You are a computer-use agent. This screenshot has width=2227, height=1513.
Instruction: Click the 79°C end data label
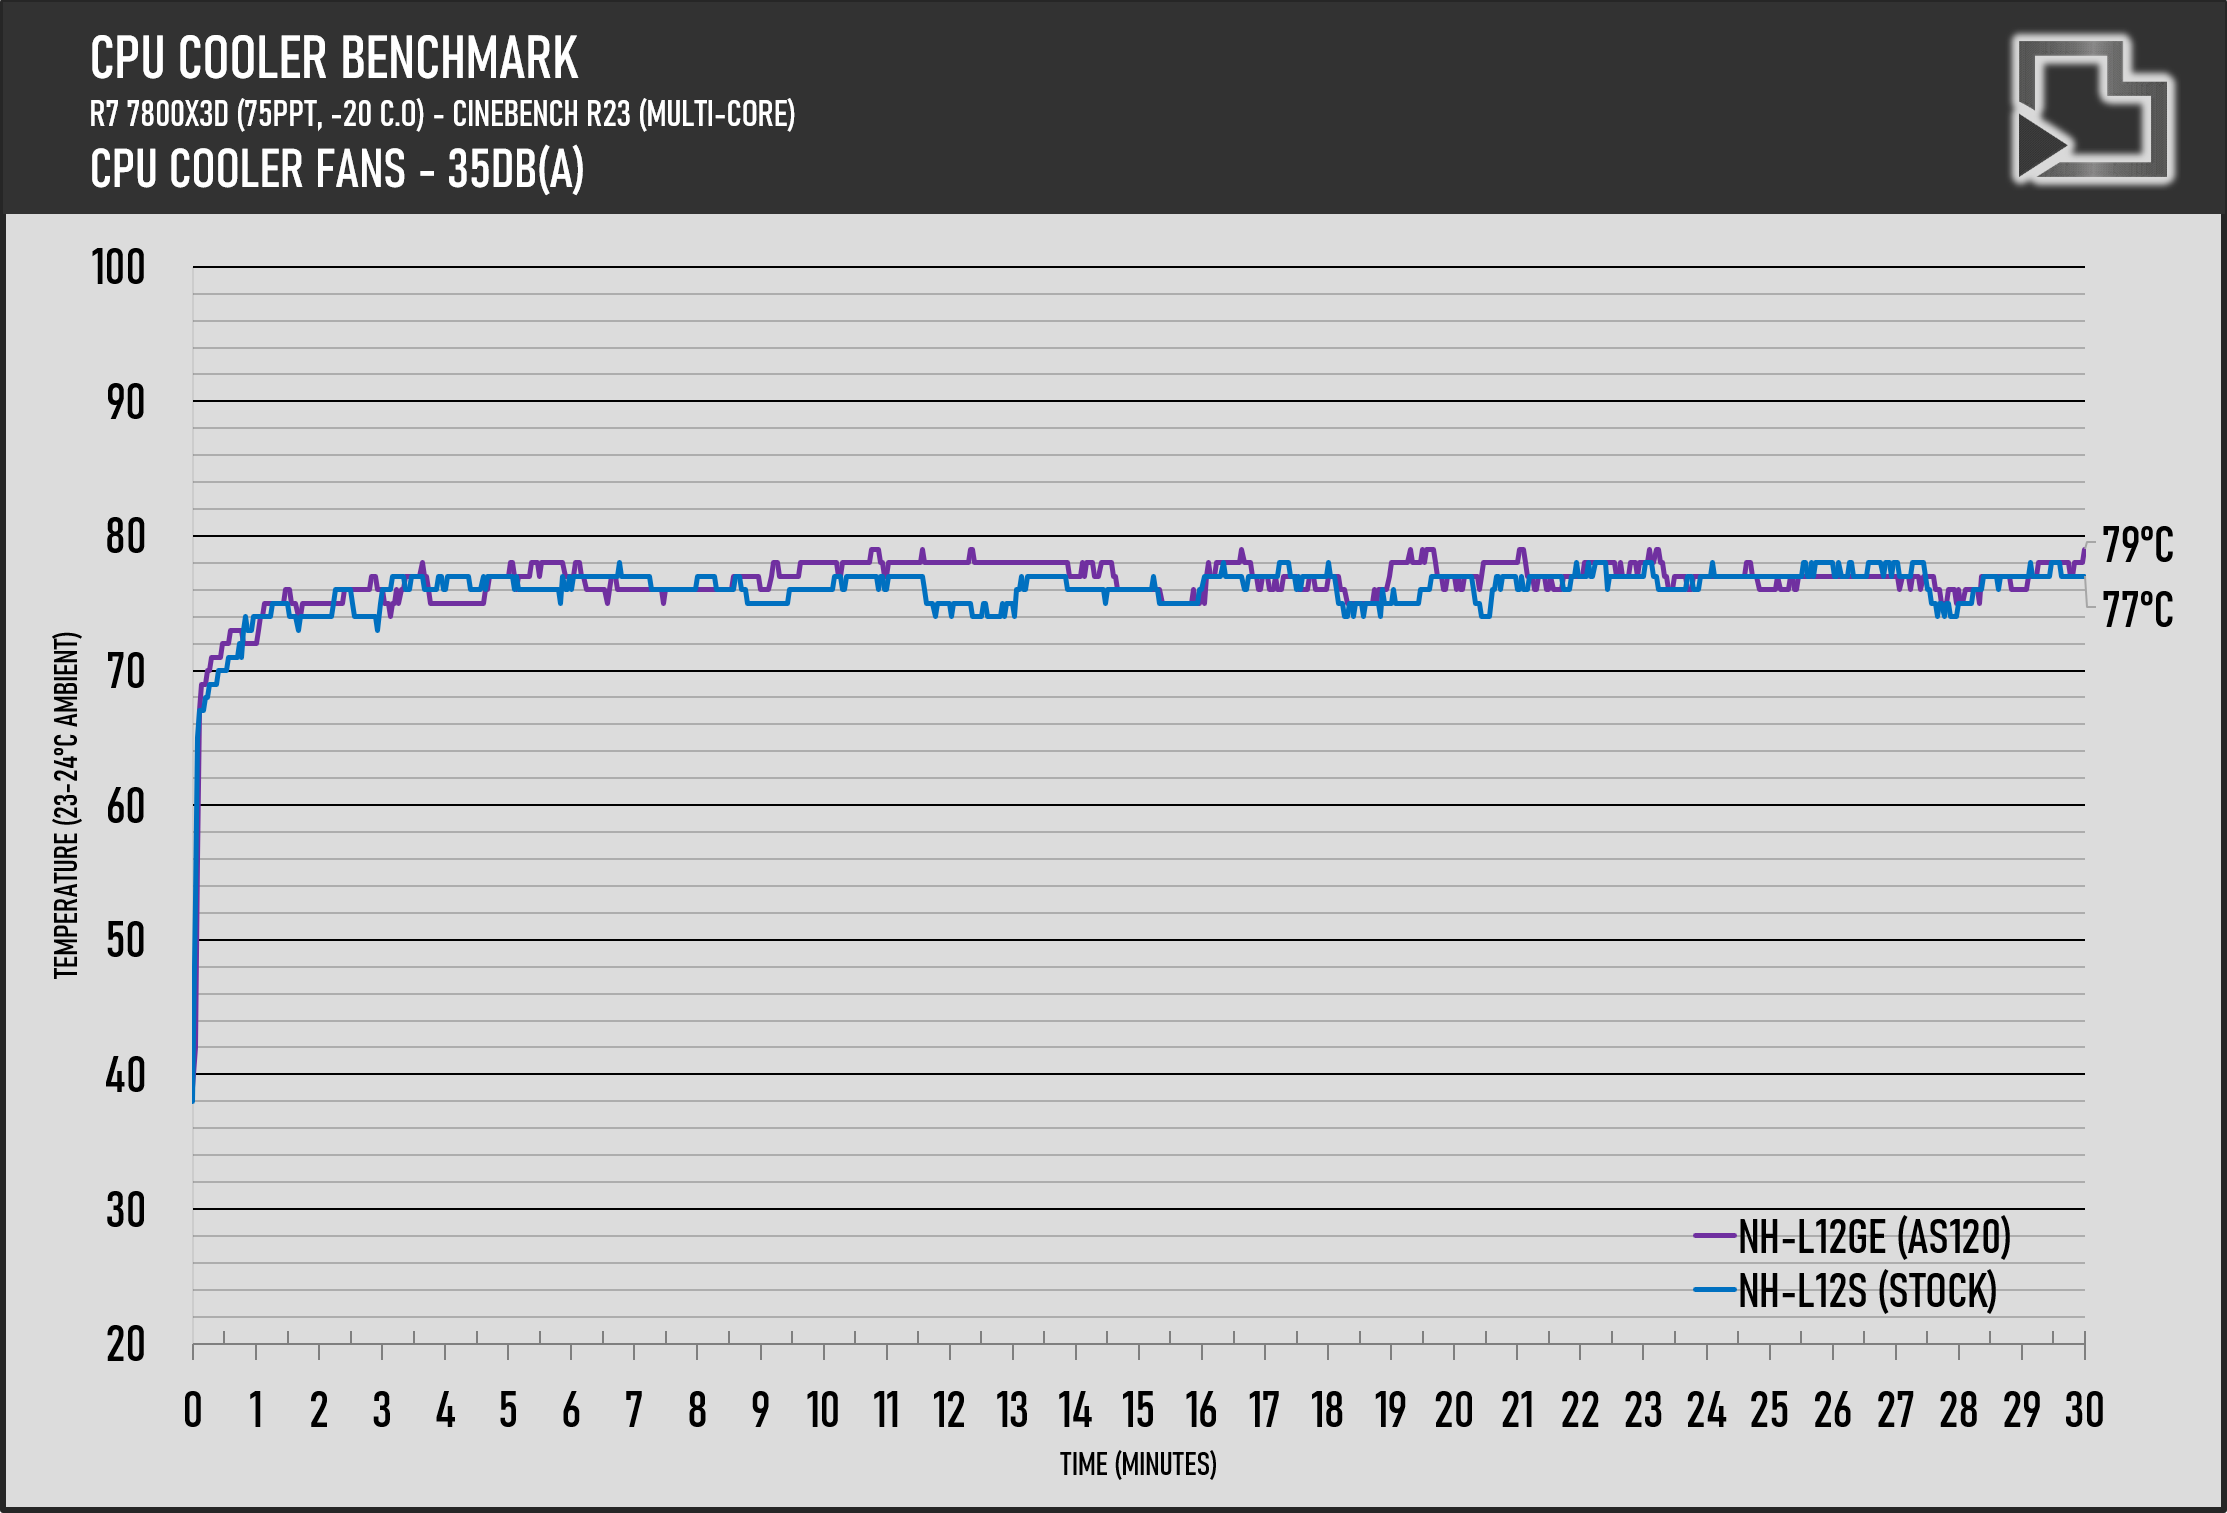(2137, 546)
